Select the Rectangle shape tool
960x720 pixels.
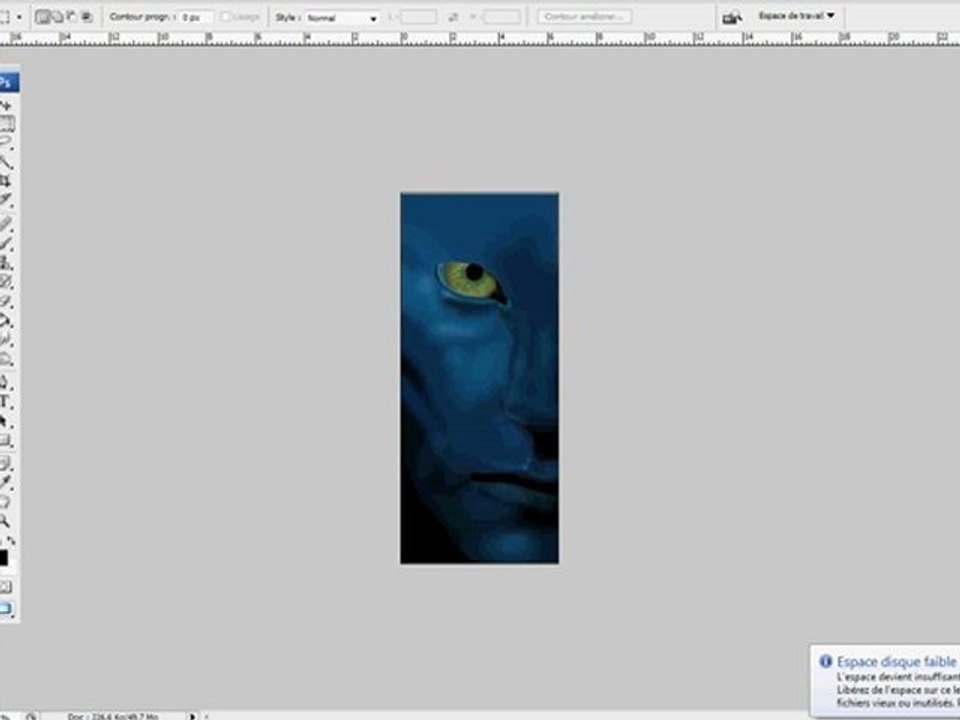click(x=6, y=441)
